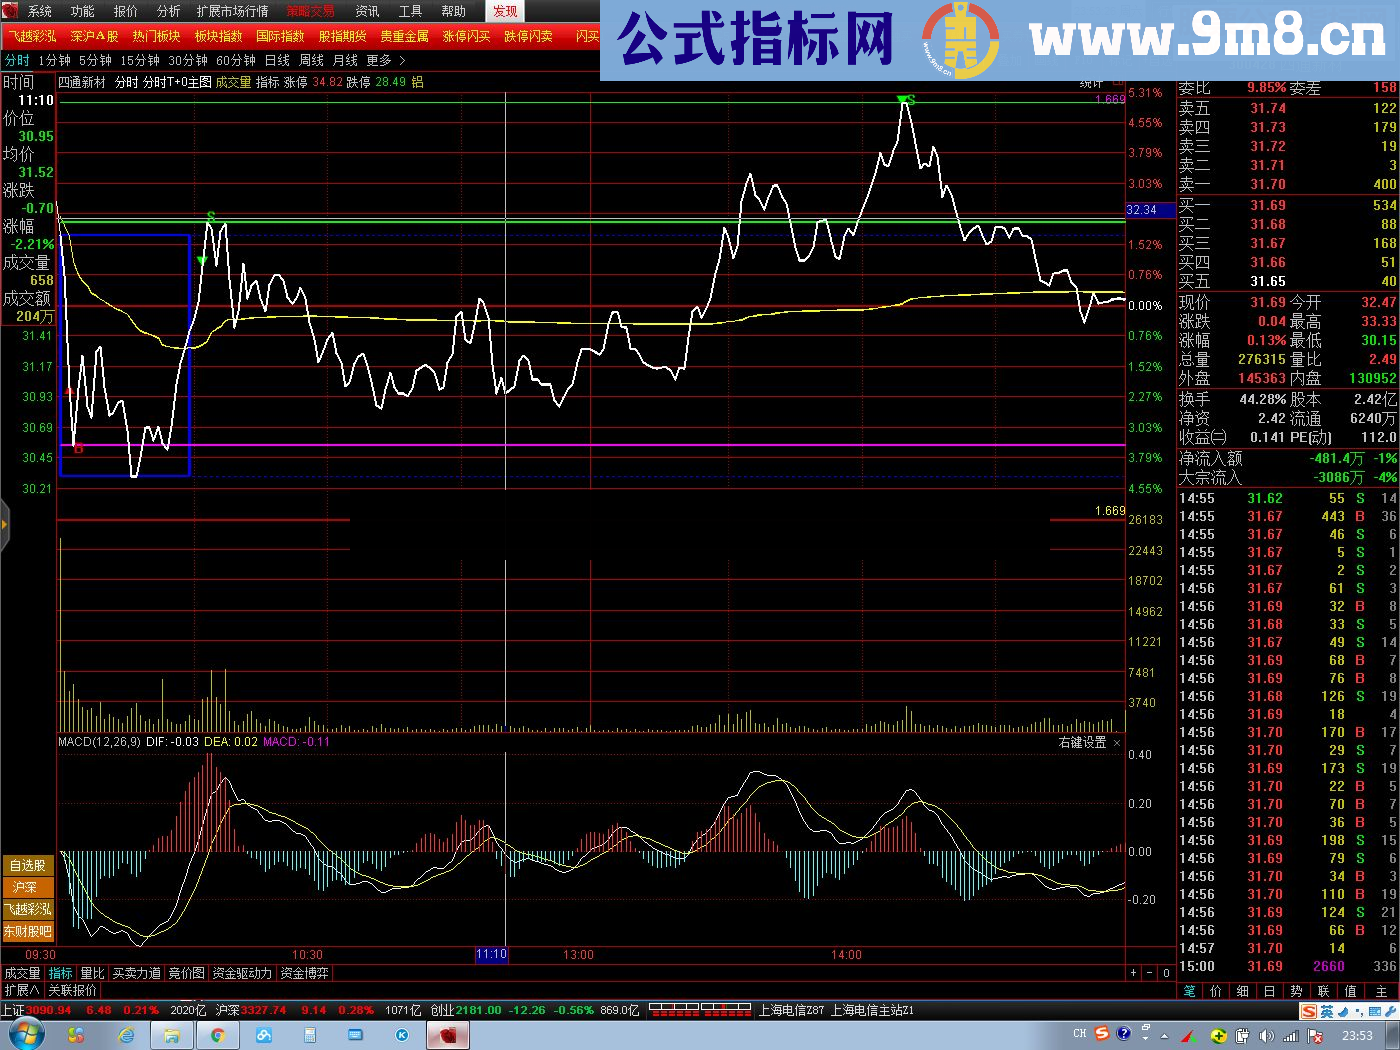Switch to the 日线 daily chart
This screenshot has width=1400, height=1050.
pyautogui.click(x=277, y=61)
